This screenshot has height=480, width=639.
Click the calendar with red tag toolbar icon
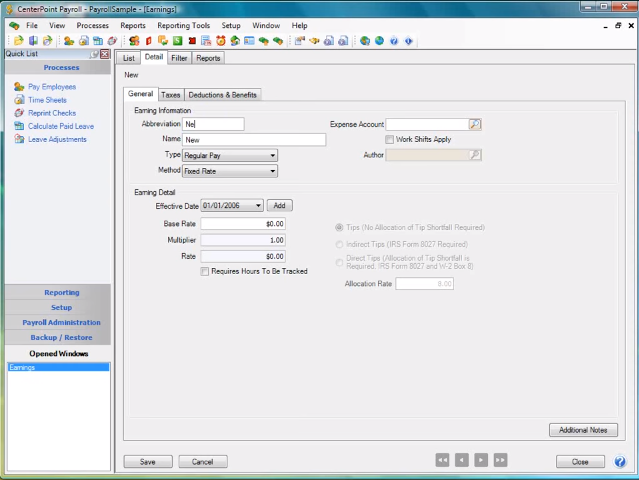point(206,40)
